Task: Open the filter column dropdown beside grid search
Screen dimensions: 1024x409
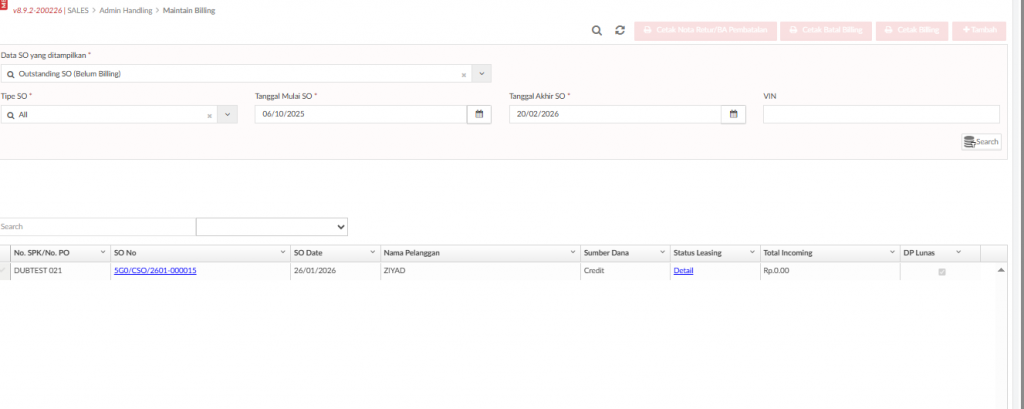Action: (271, 227)
